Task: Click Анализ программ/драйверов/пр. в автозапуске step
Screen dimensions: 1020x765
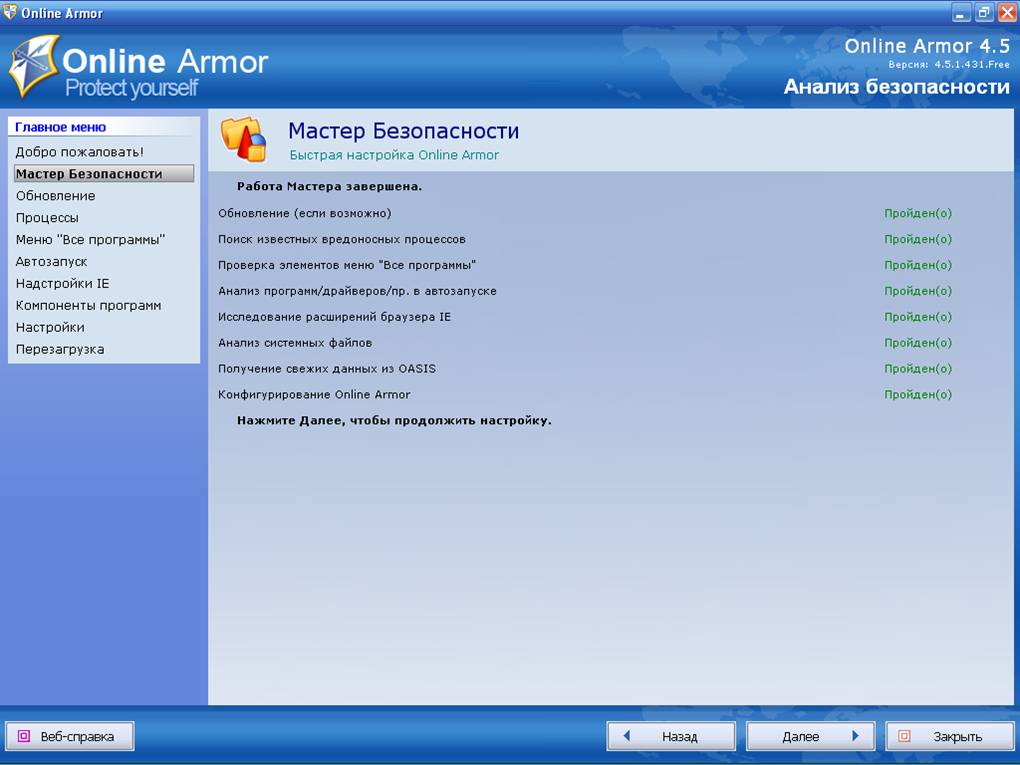Action: (x=357, y=291)
